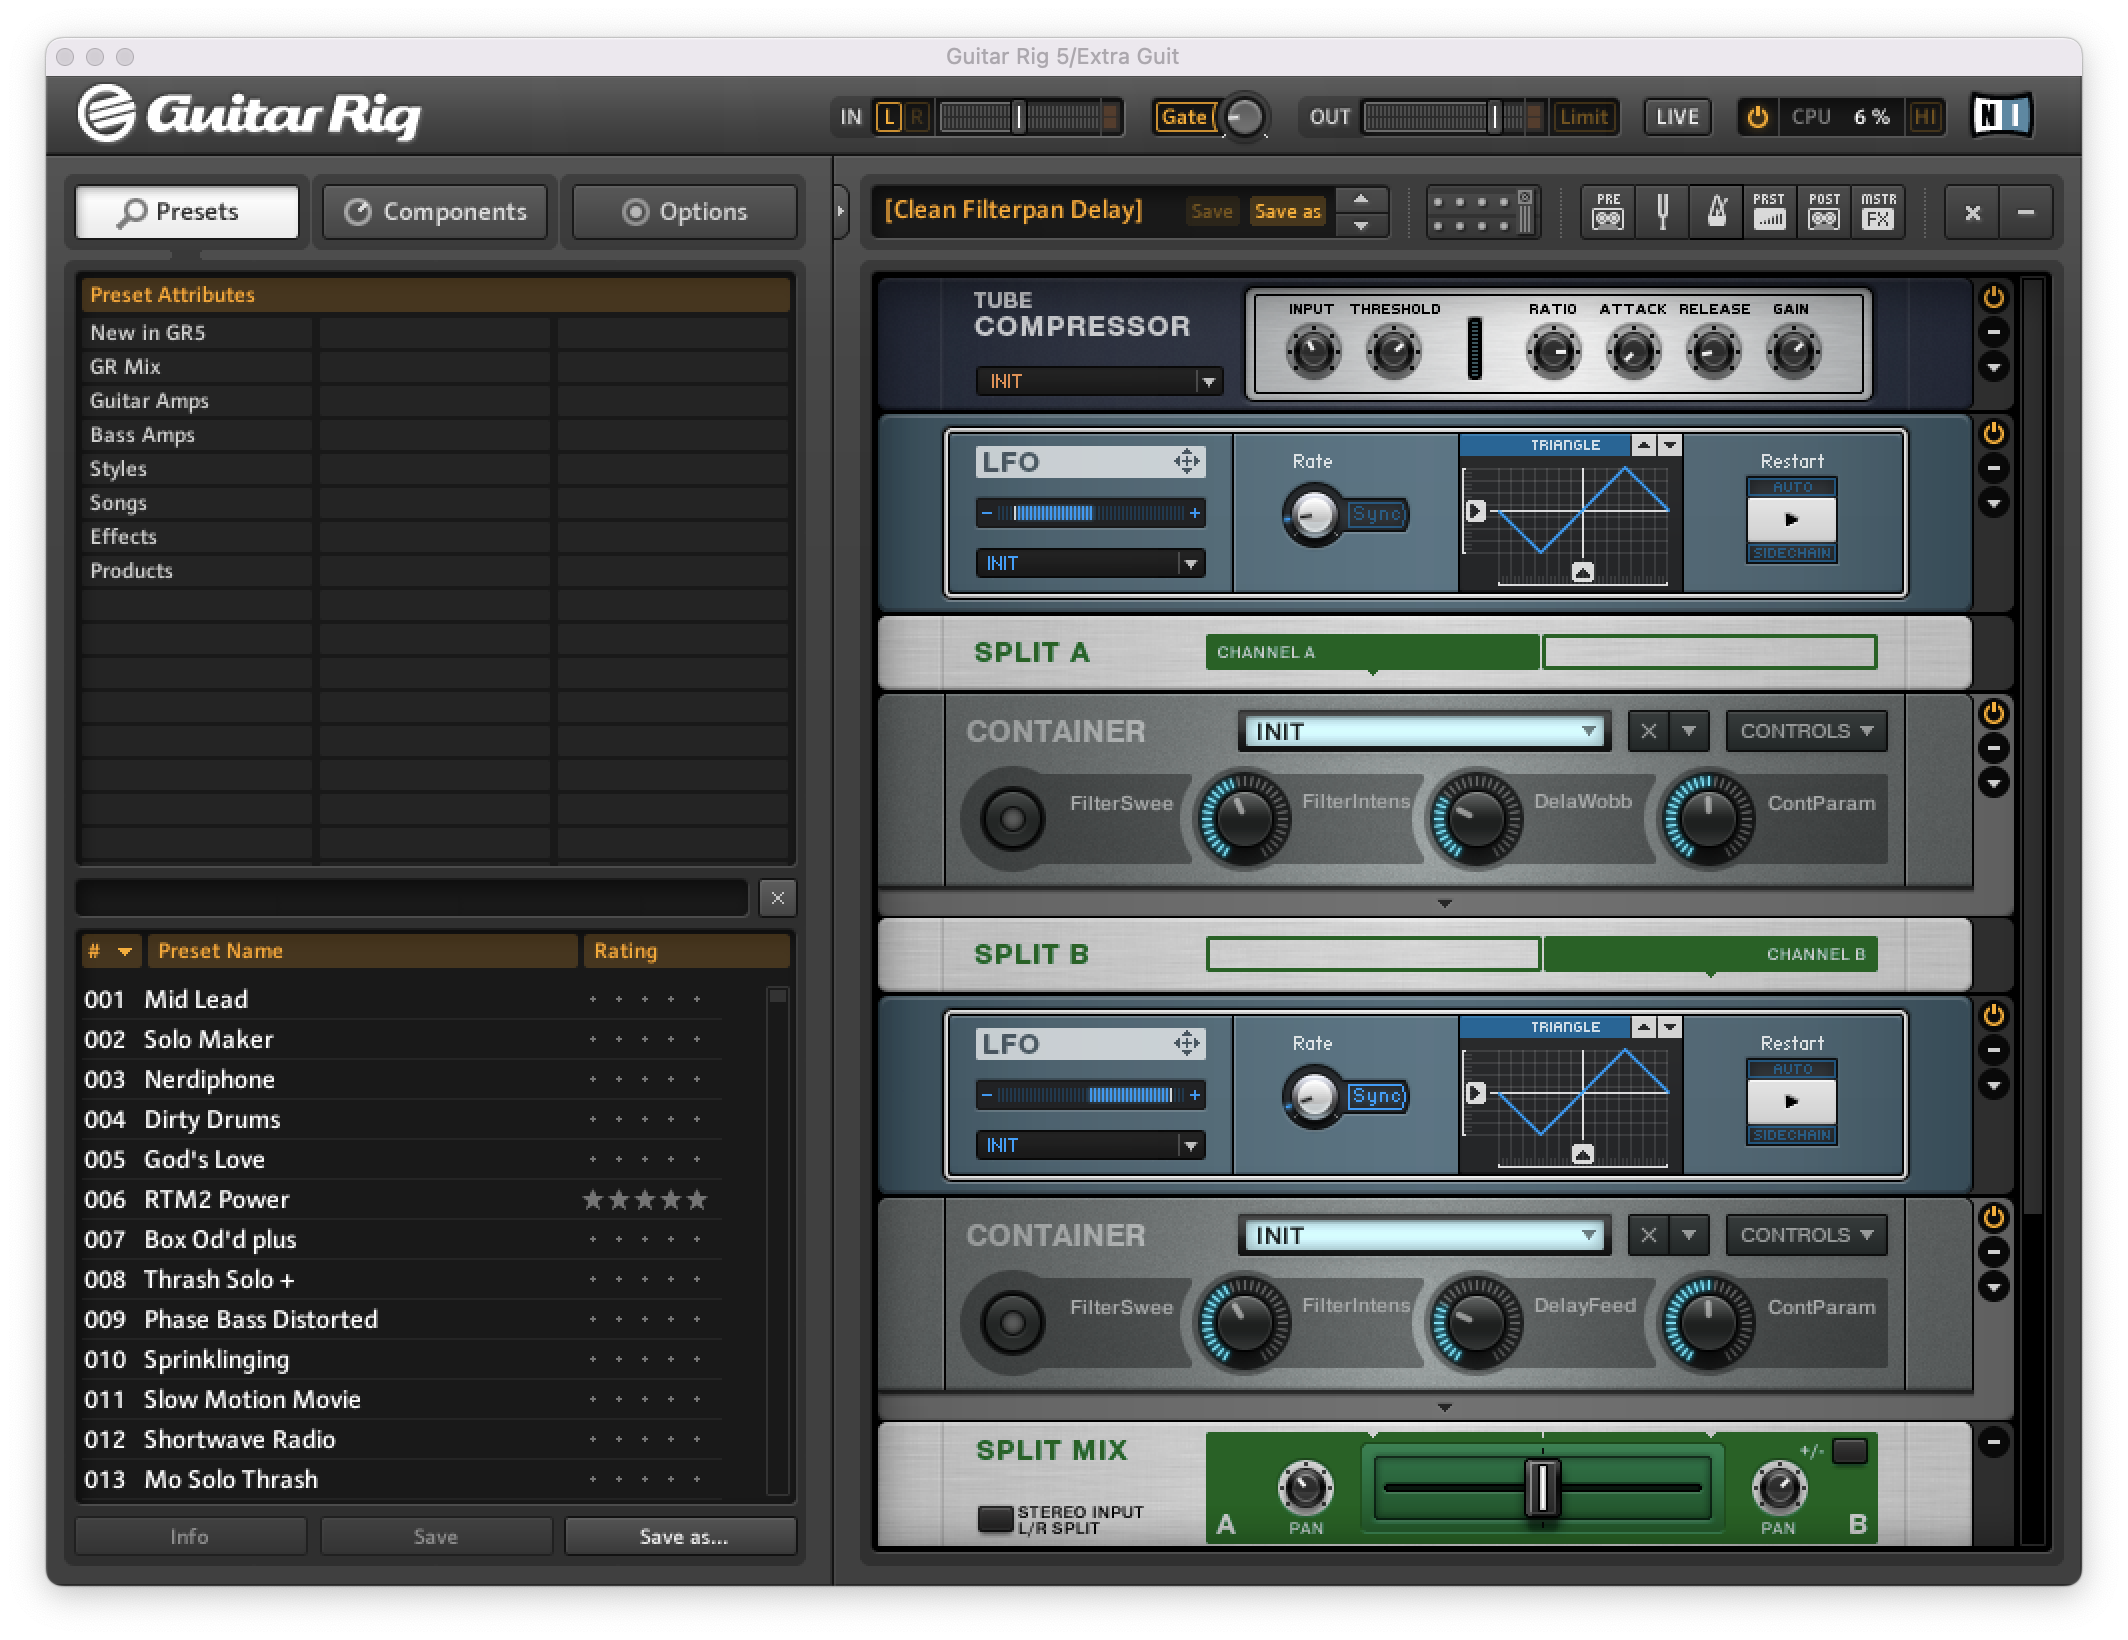This screenshot has height=1640, width=2128.
Task: Hit Restart play button on first LFO
Action: tap(1791, 520)
